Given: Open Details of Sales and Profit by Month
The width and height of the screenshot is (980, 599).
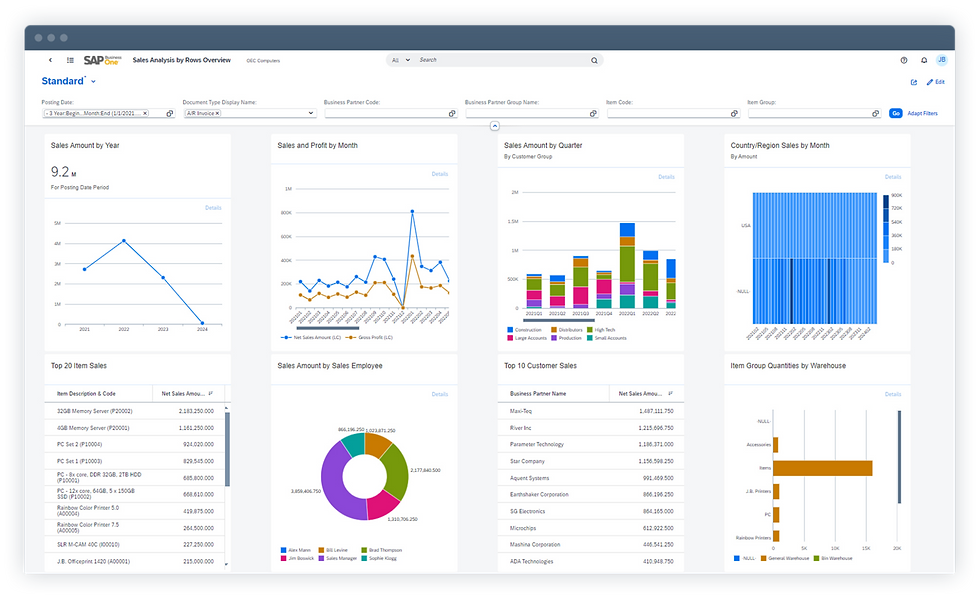Looking at the screenshot, I should tap(440, 176).
